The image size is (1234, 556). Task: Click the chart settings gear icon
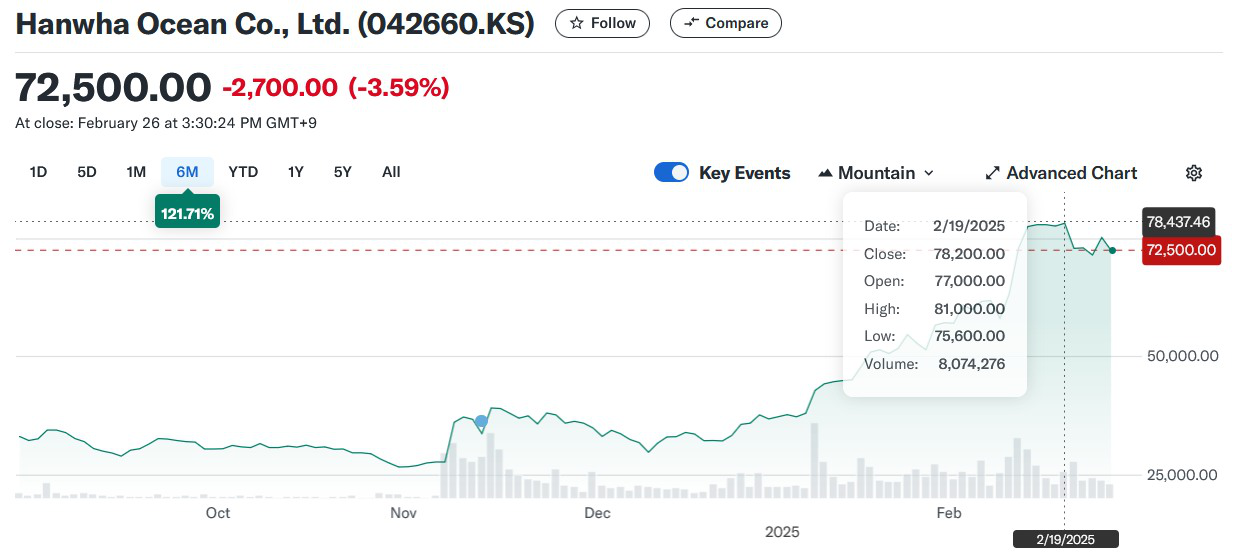[x=1193, y=173]
